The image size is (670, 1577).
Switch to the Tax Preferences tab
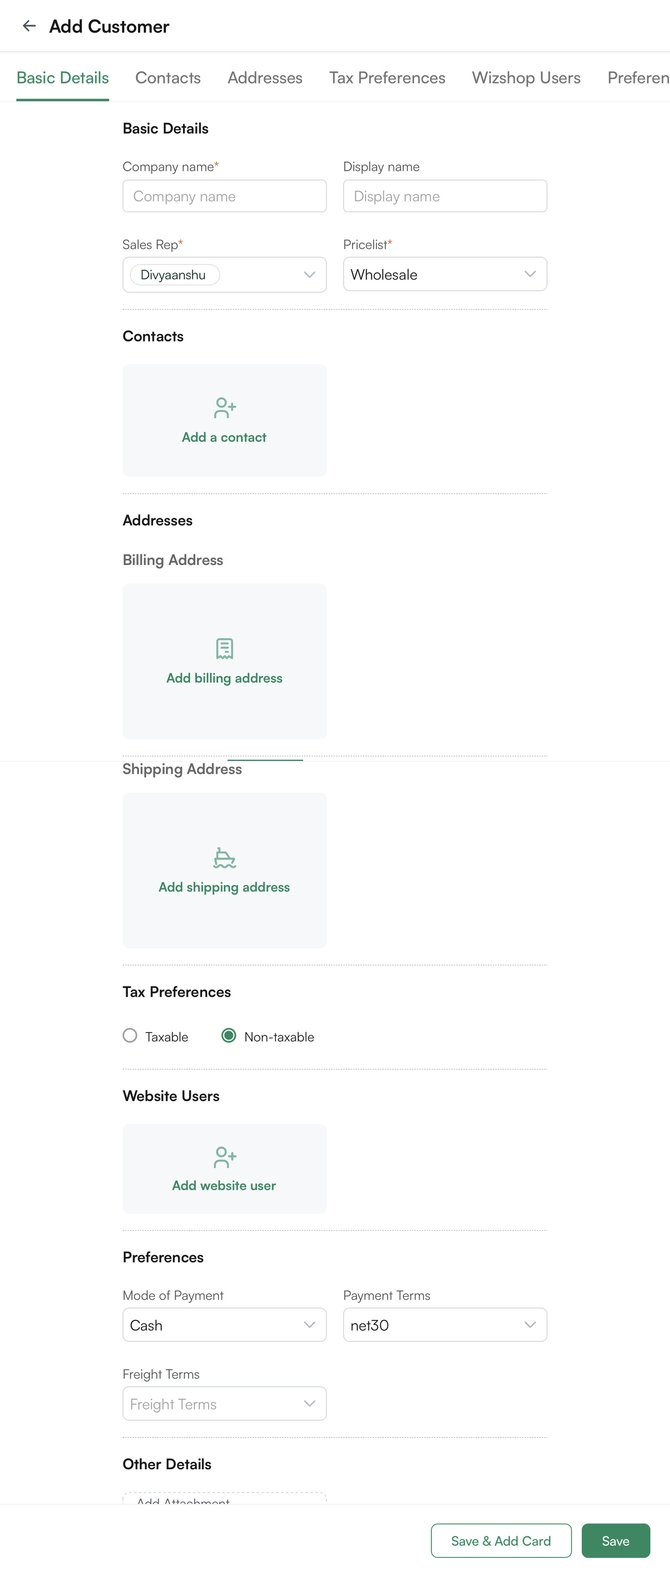click(x=387, y=77)
